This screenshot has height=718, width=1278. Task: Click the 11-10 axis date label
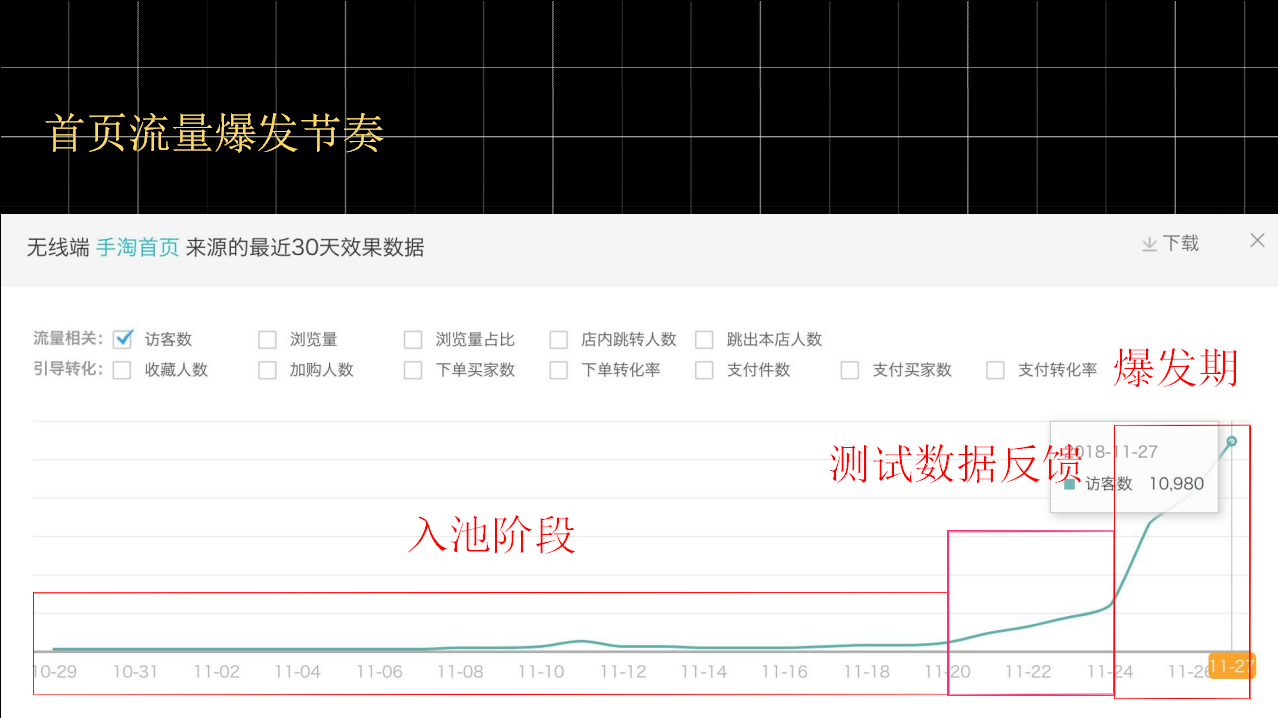(541, 672)
